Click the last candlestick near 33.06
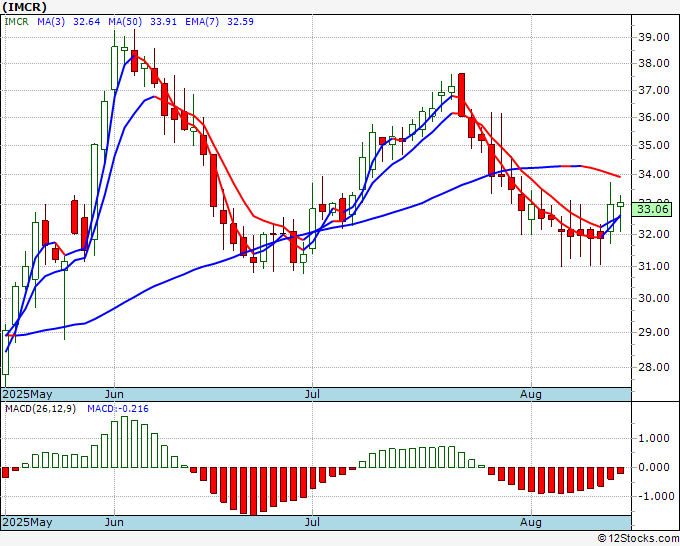The image size is (680, 546). pos(621,204)
